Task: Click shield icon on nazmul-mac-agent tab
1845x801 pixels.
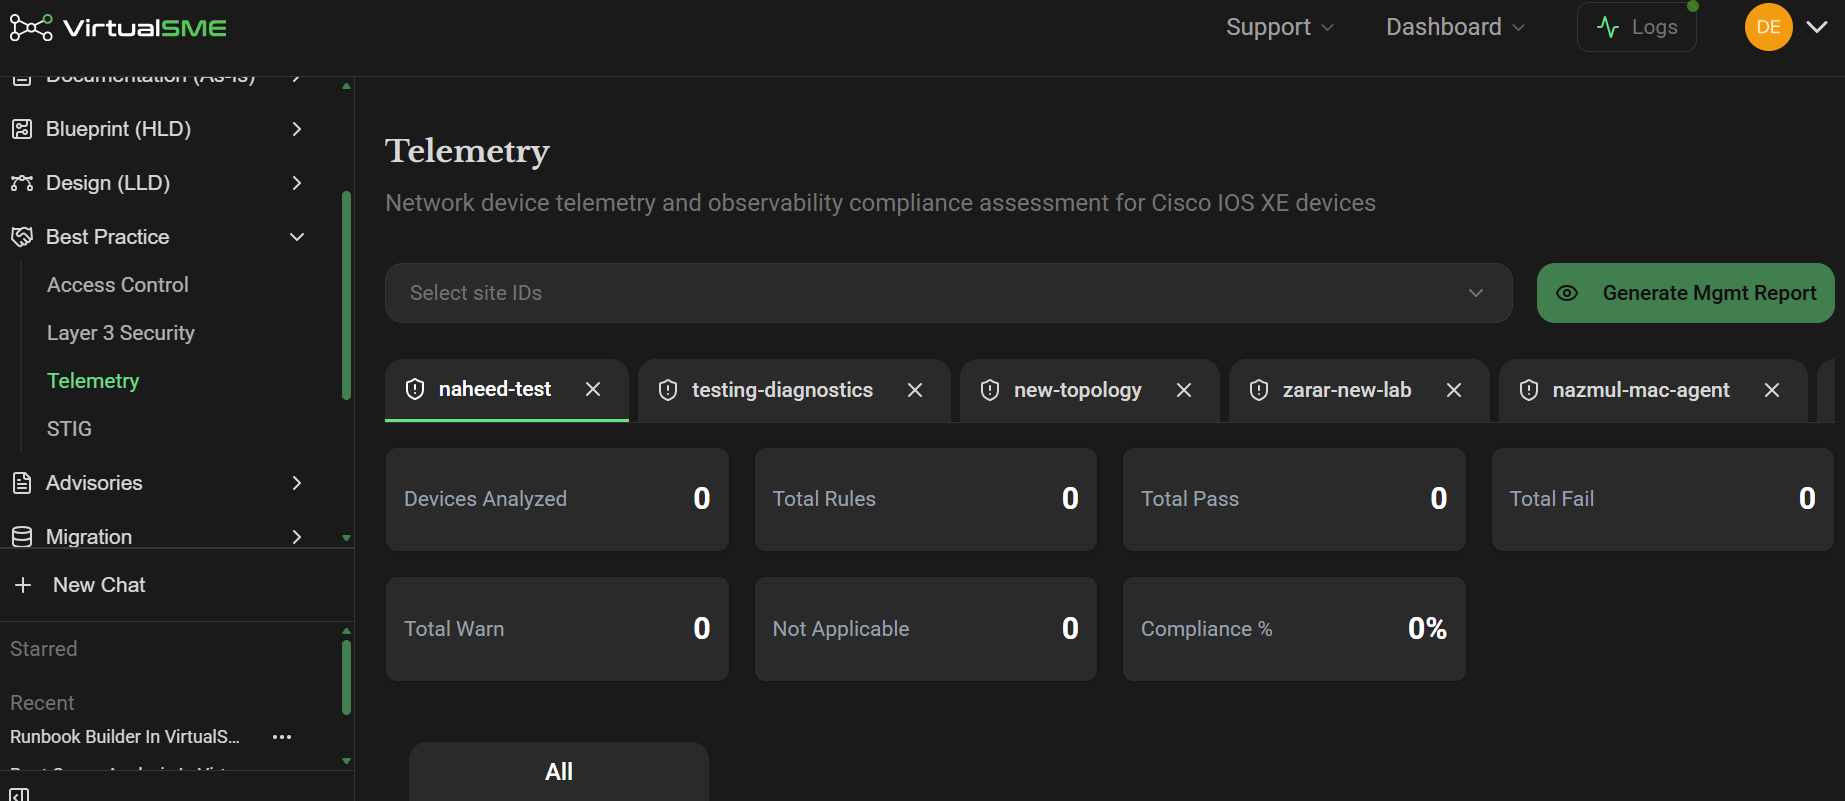Action: 1529,390
